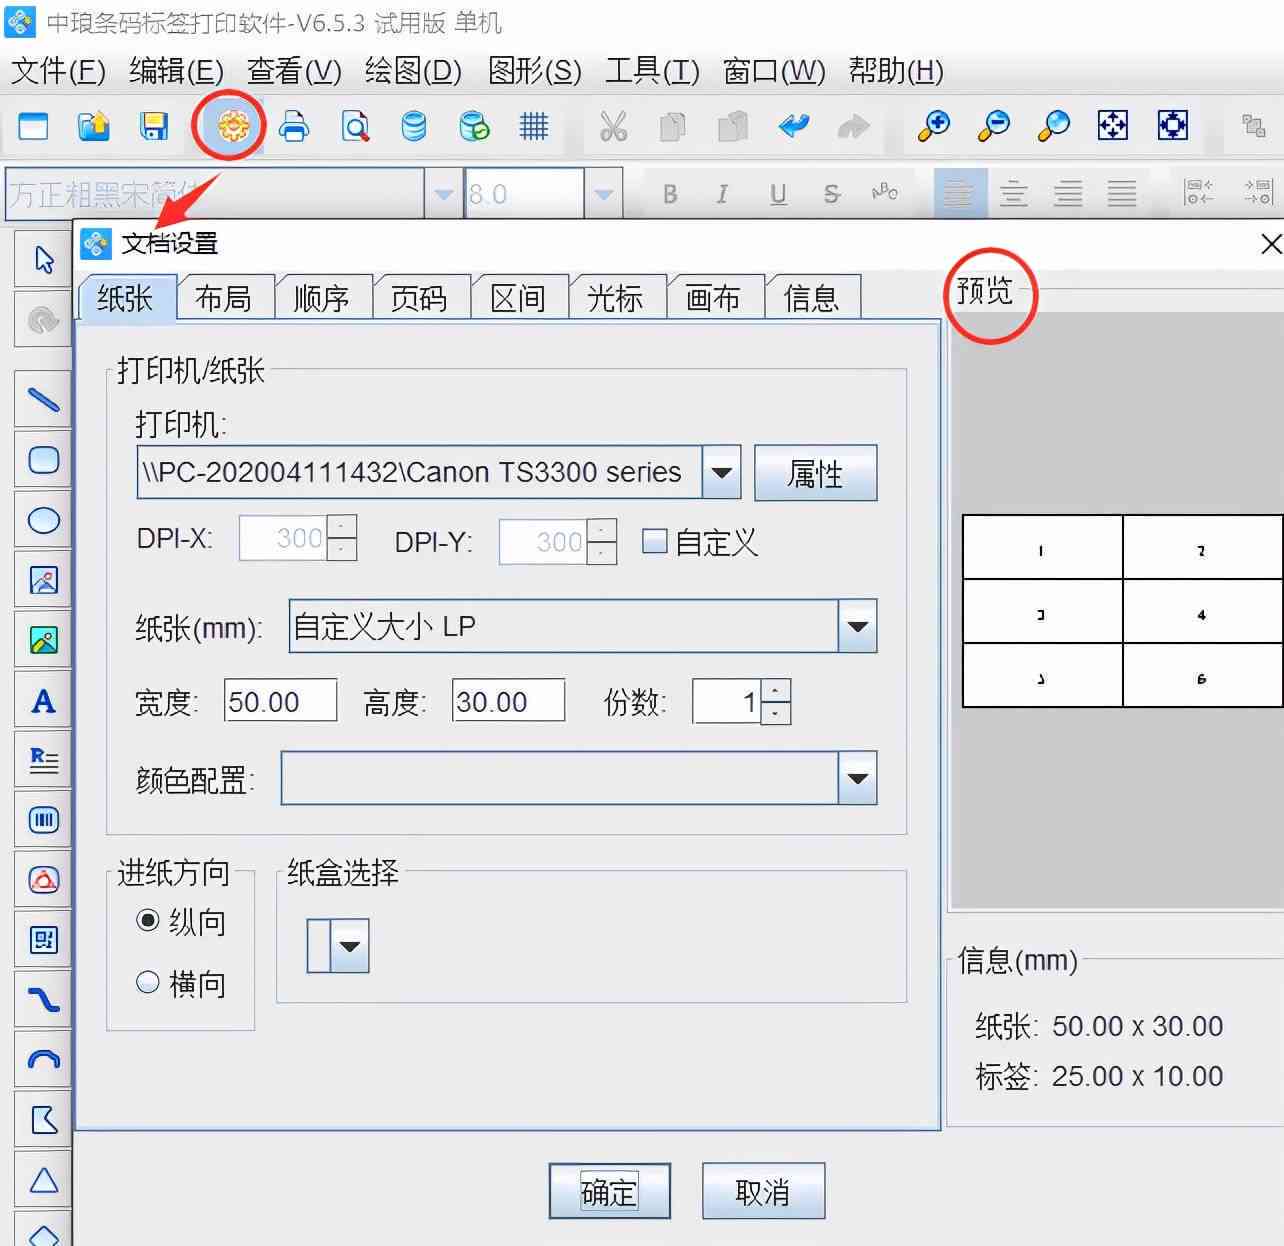
Task: Toggle underline U formatting button
Action: click(x=778, y=194)
